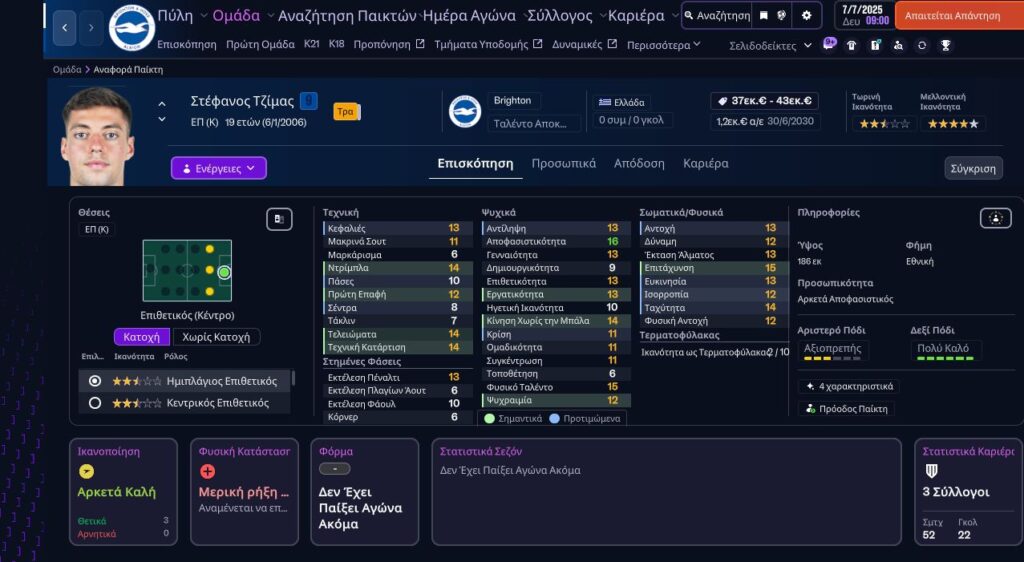
Task: Click the Αναζήτηση search field
Action: (716, 16)
